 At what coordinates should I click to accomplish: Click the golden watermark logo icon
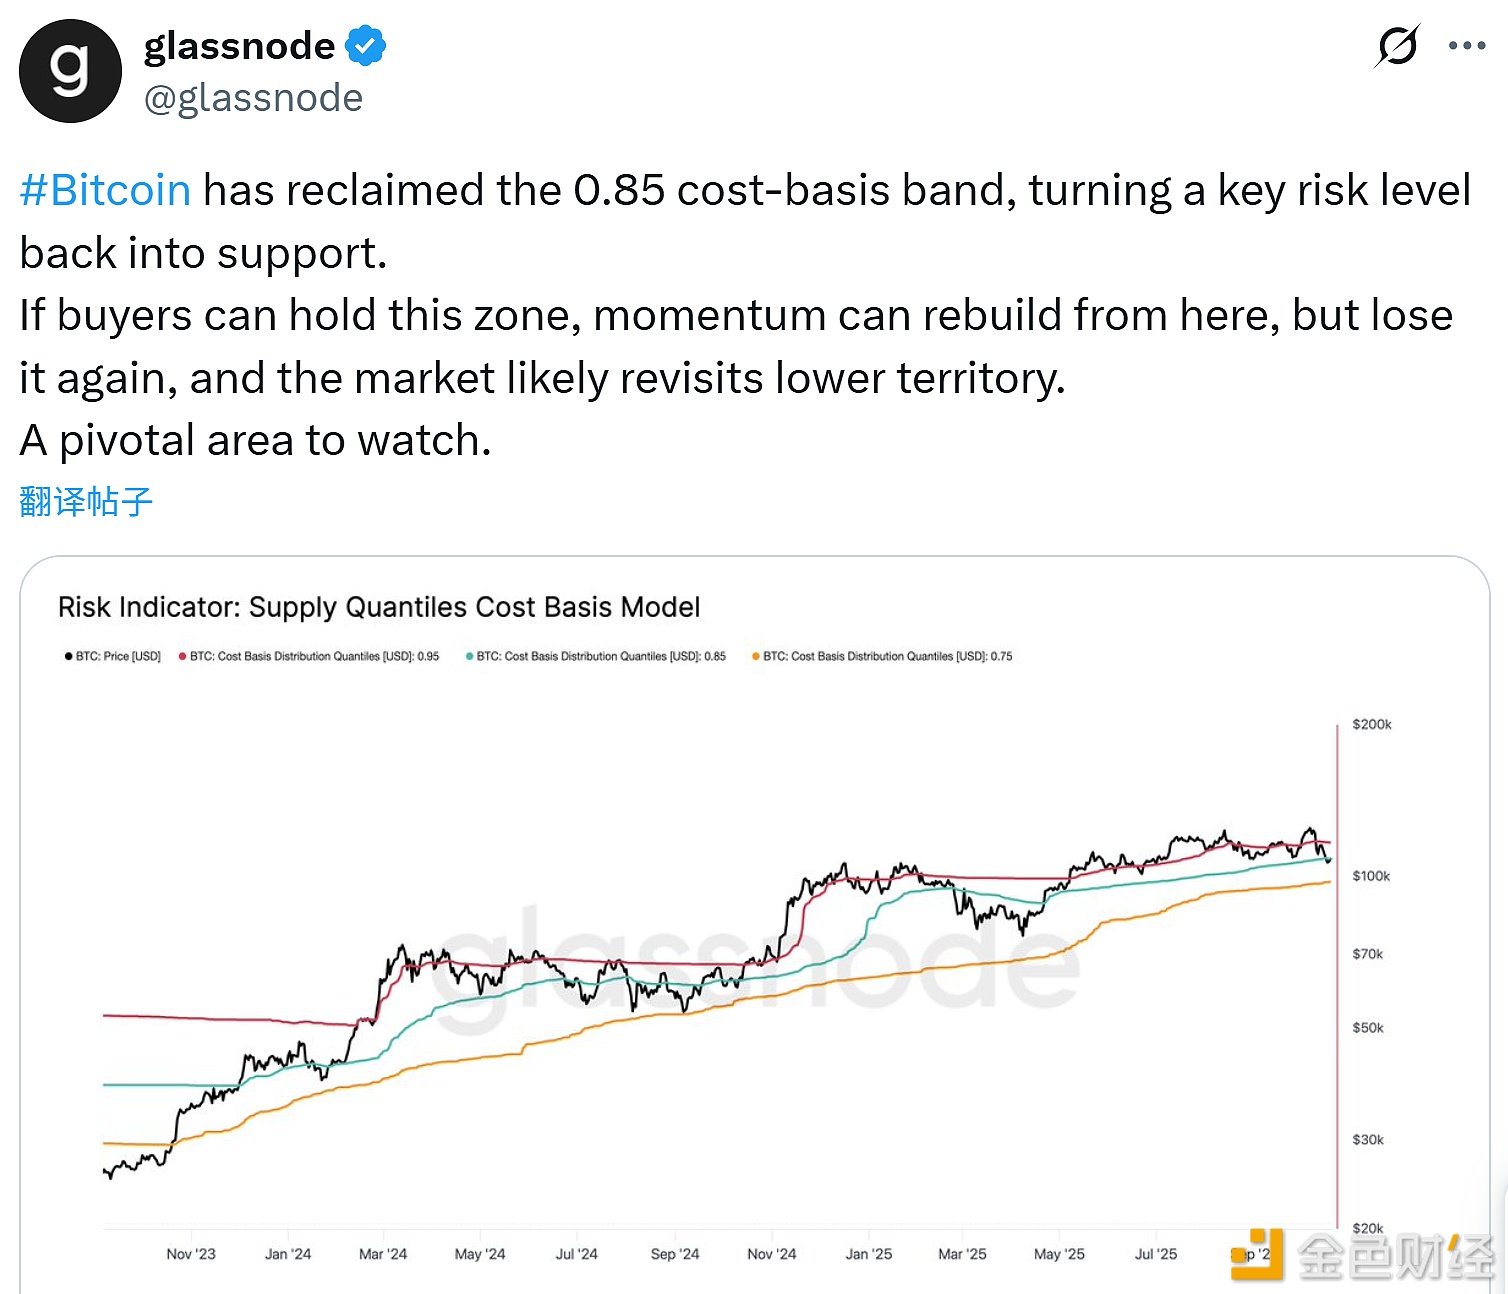(x=1256, y=1254)
